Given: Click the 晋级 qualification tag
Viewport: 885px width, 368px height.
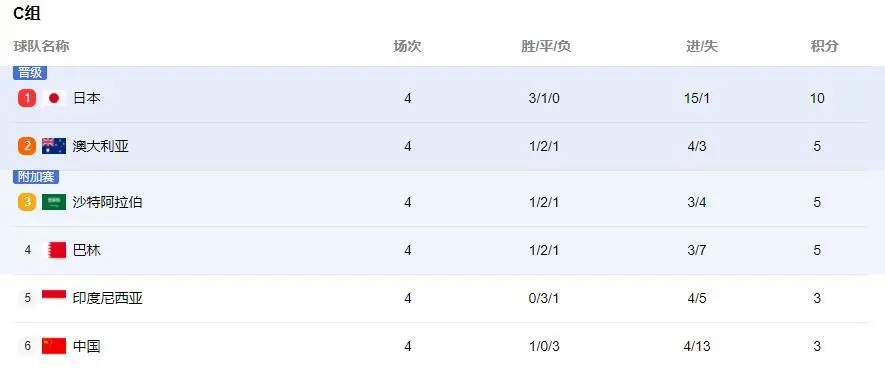Looking at the screenshot, I should [x=30, y=73].
